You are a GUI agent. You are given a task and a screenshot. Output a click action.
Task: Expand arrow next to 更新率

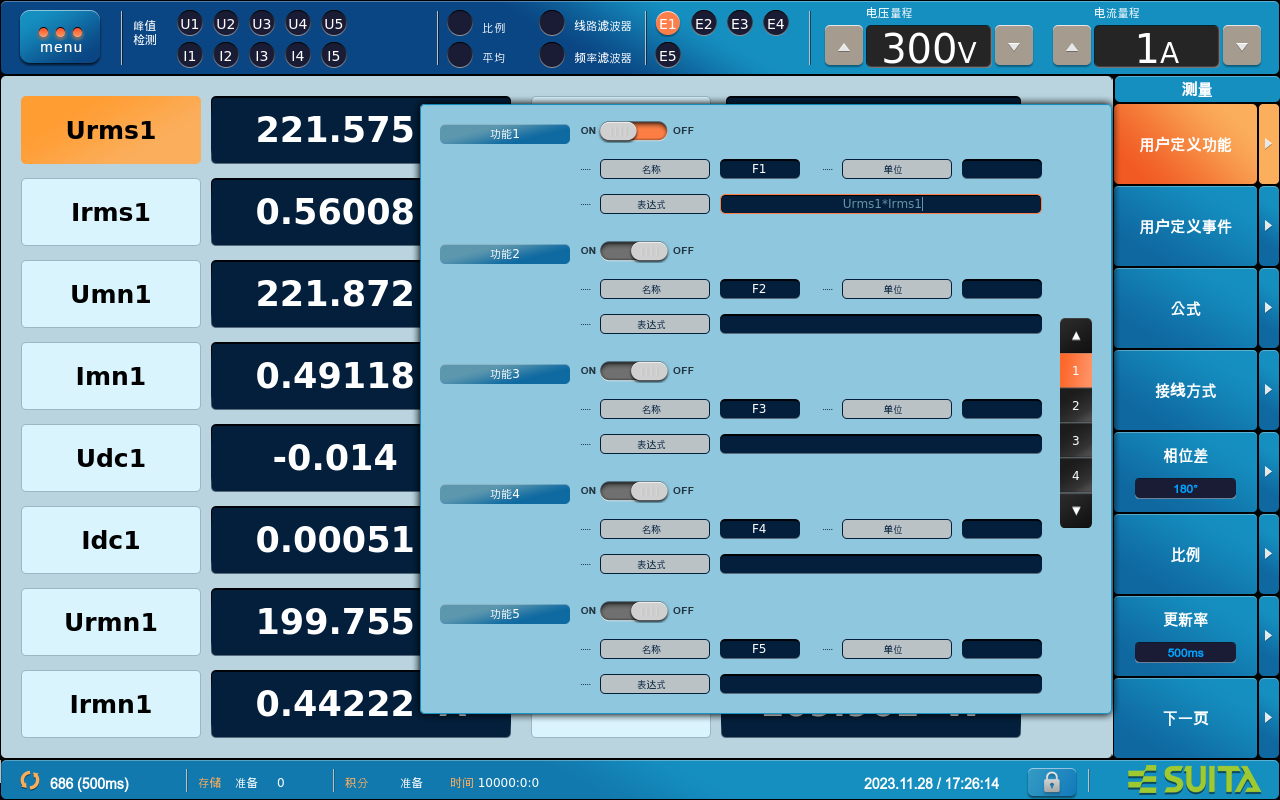tap(1269, 636)
